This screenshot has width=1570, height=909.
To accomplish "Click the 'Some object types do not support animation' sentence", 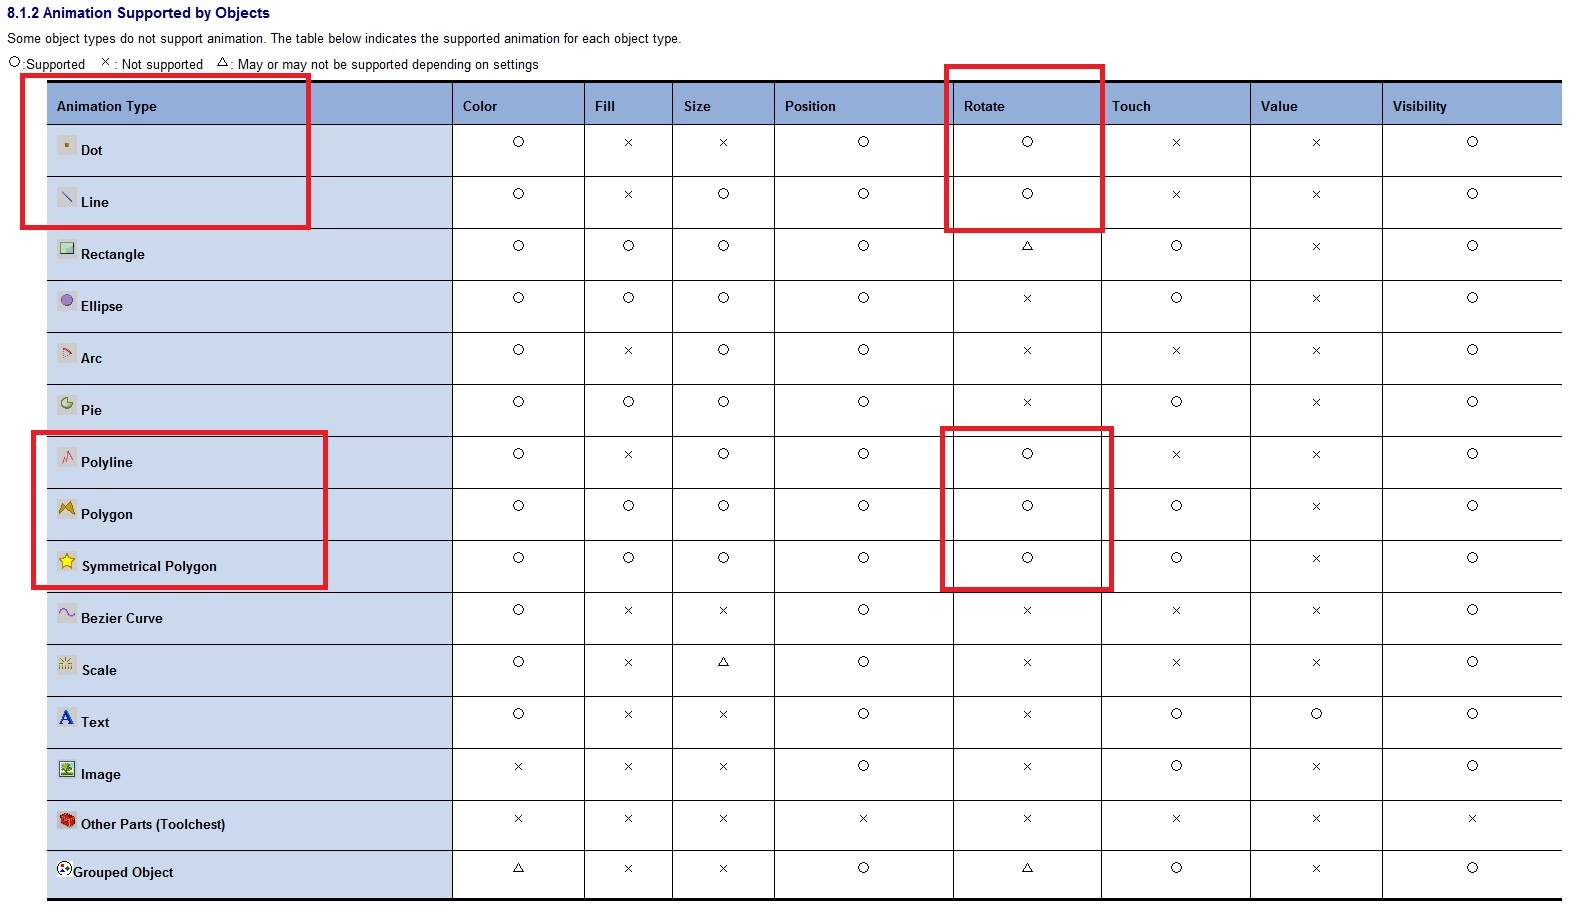I will (137, 39).
